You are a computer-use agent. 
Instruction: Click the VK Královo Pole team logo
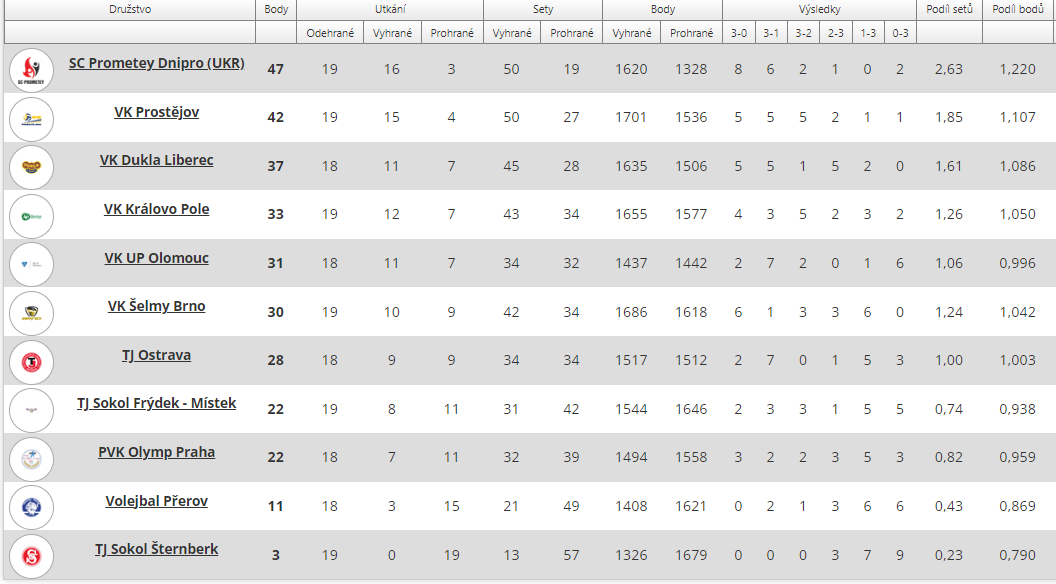coord(32,216)
